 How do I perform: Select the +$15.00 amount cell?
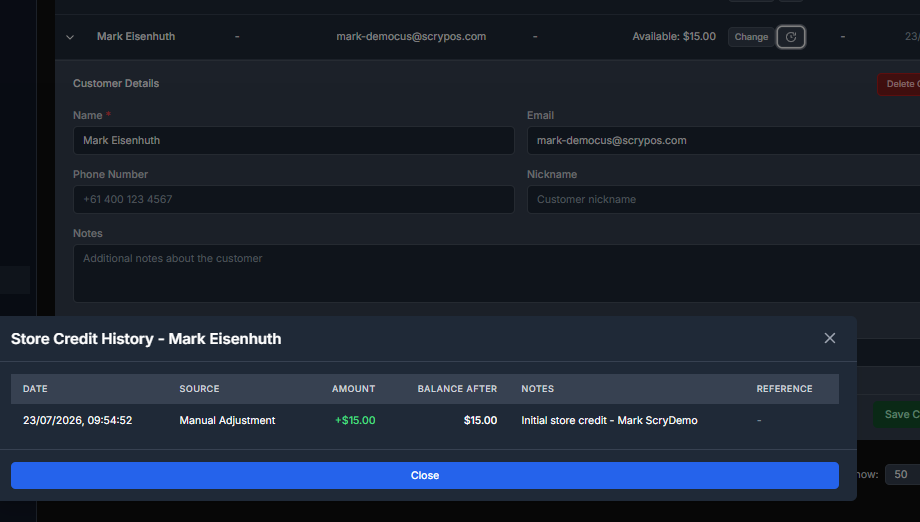[x=355, y=421]
